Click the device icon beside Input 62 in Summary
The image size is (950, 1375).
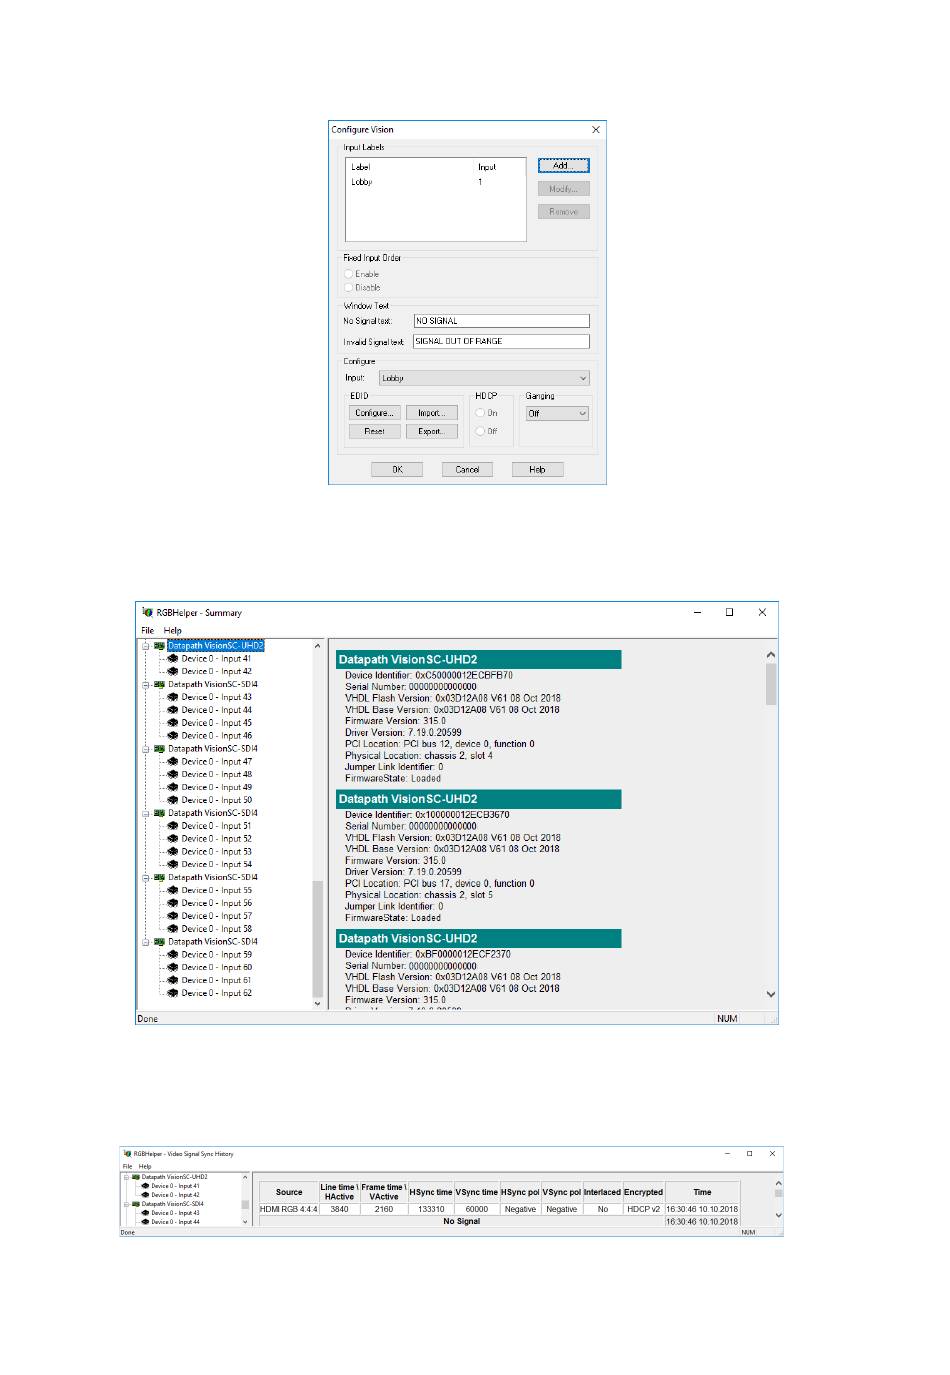(173, 993)
